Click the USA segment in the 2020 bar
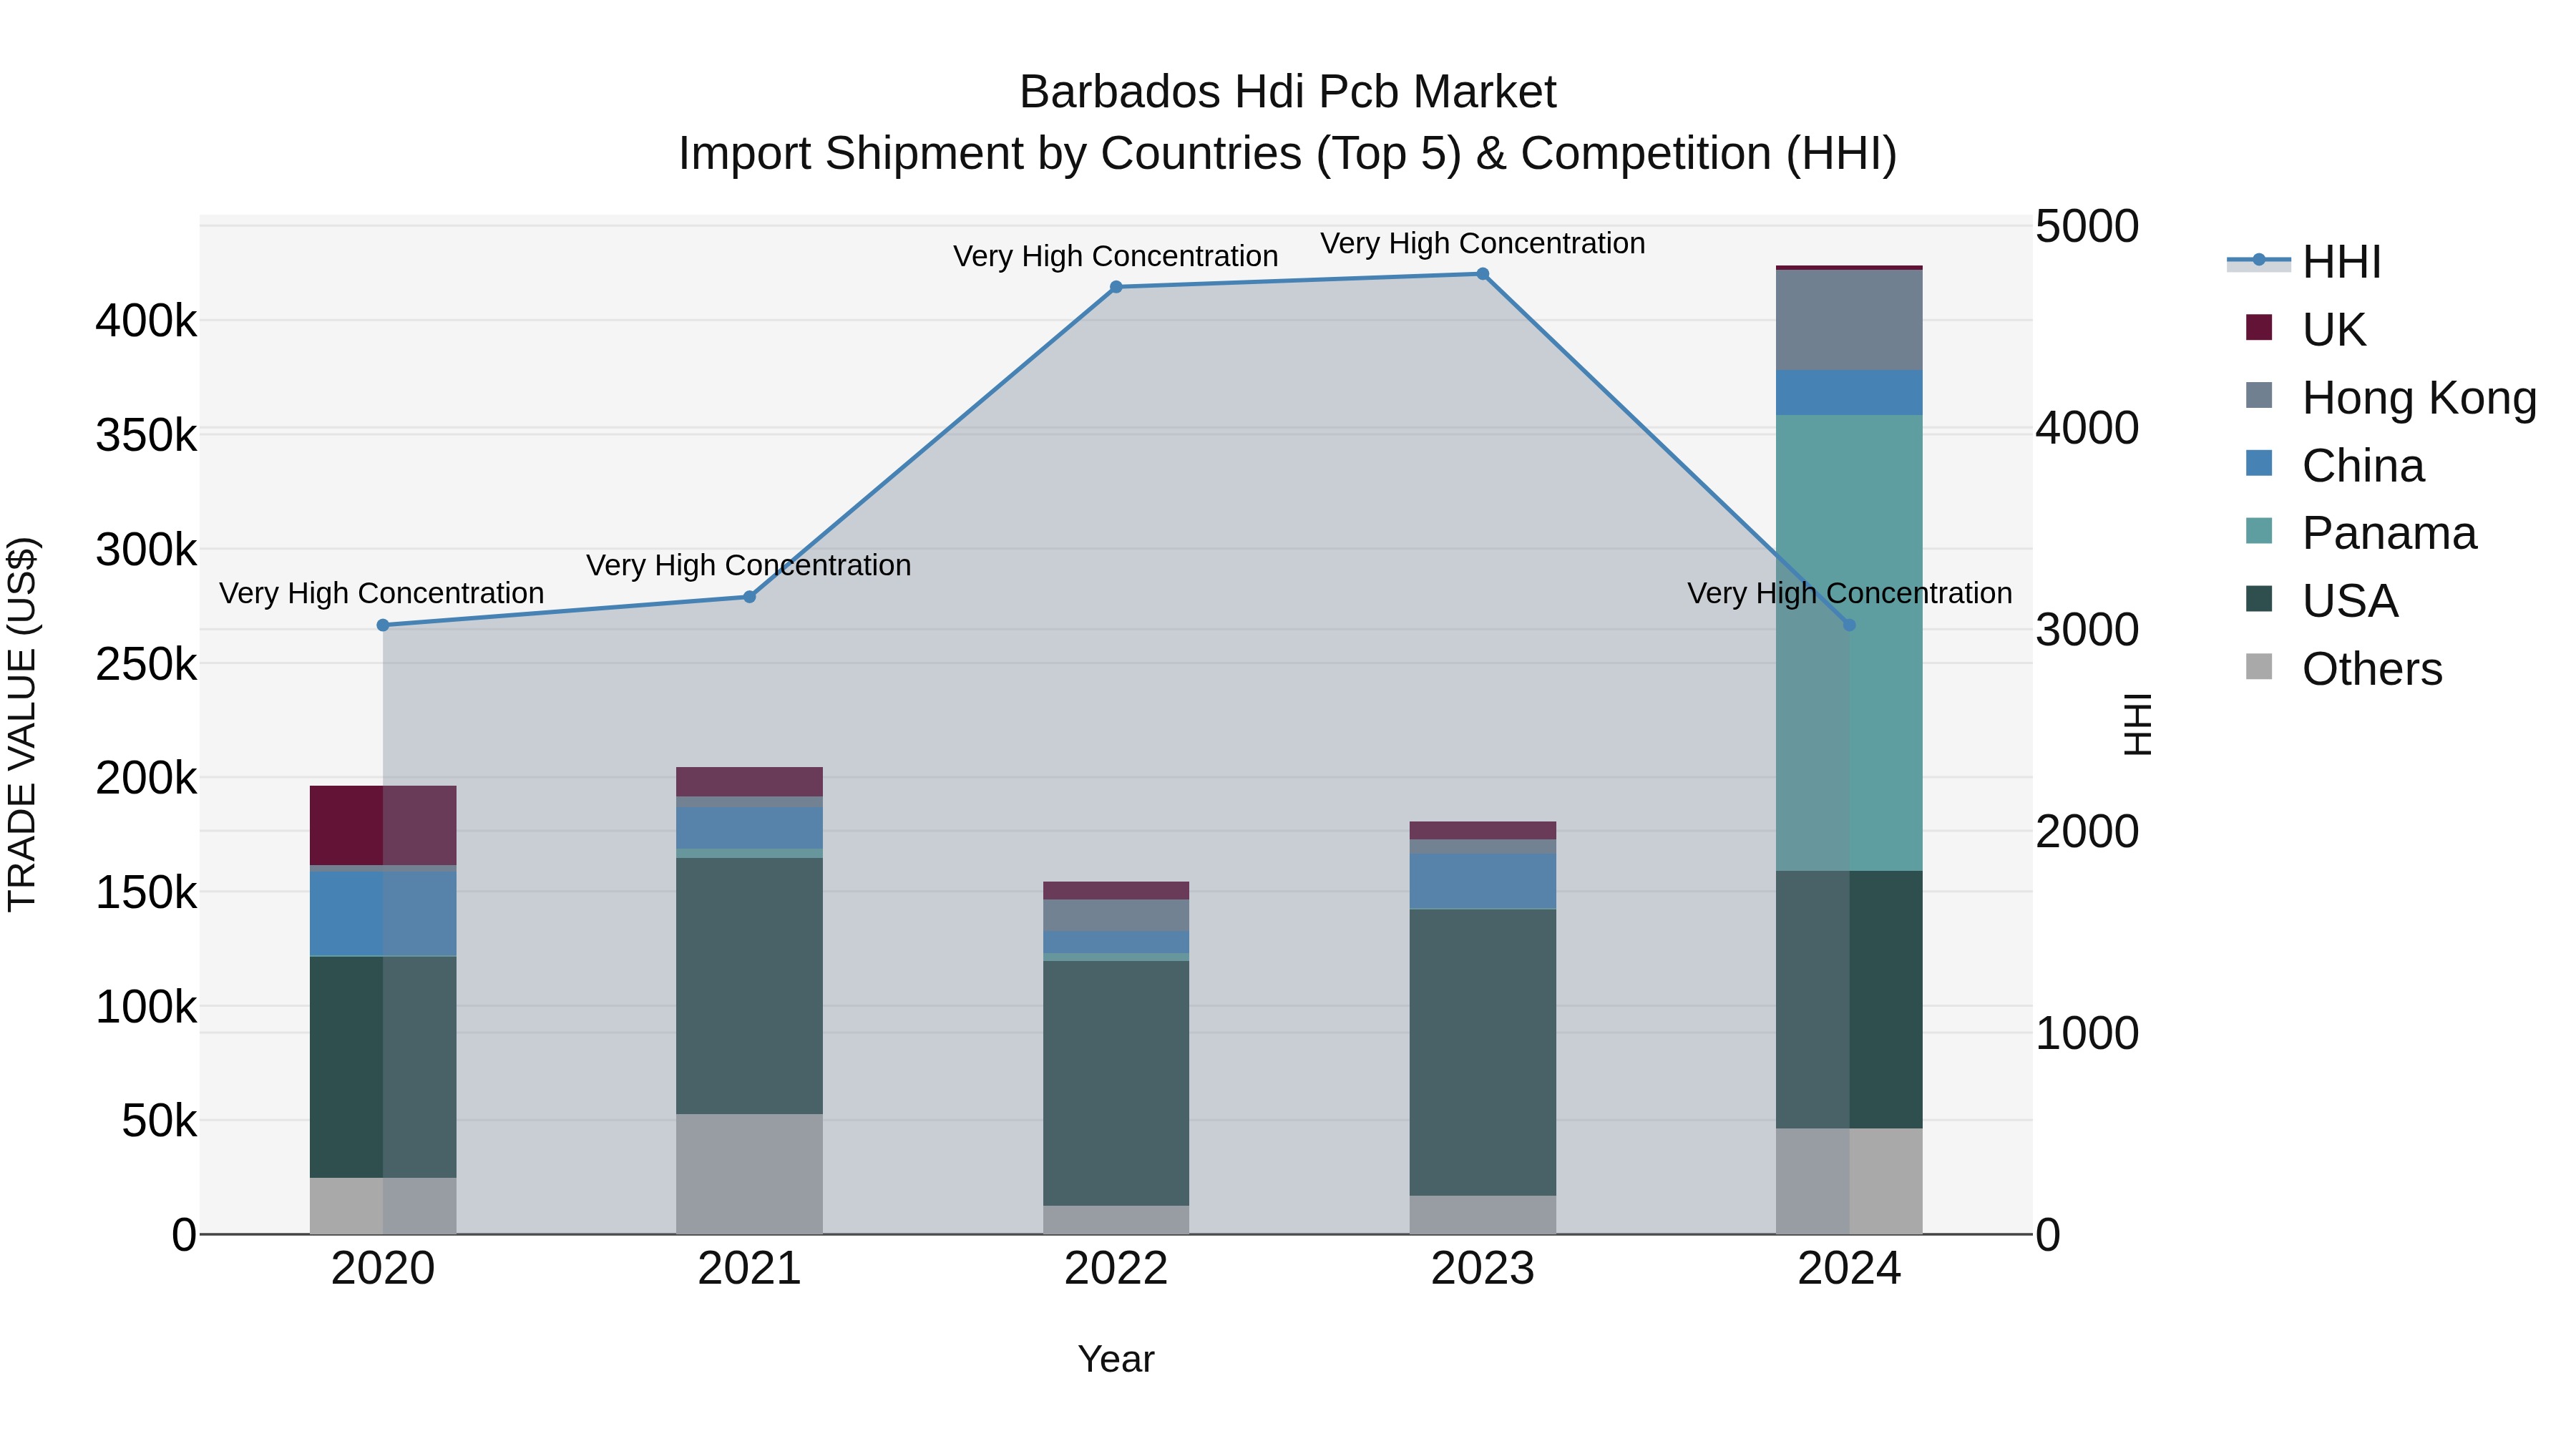Viewport: 2576px width, 1449px height. point(383,1067)
